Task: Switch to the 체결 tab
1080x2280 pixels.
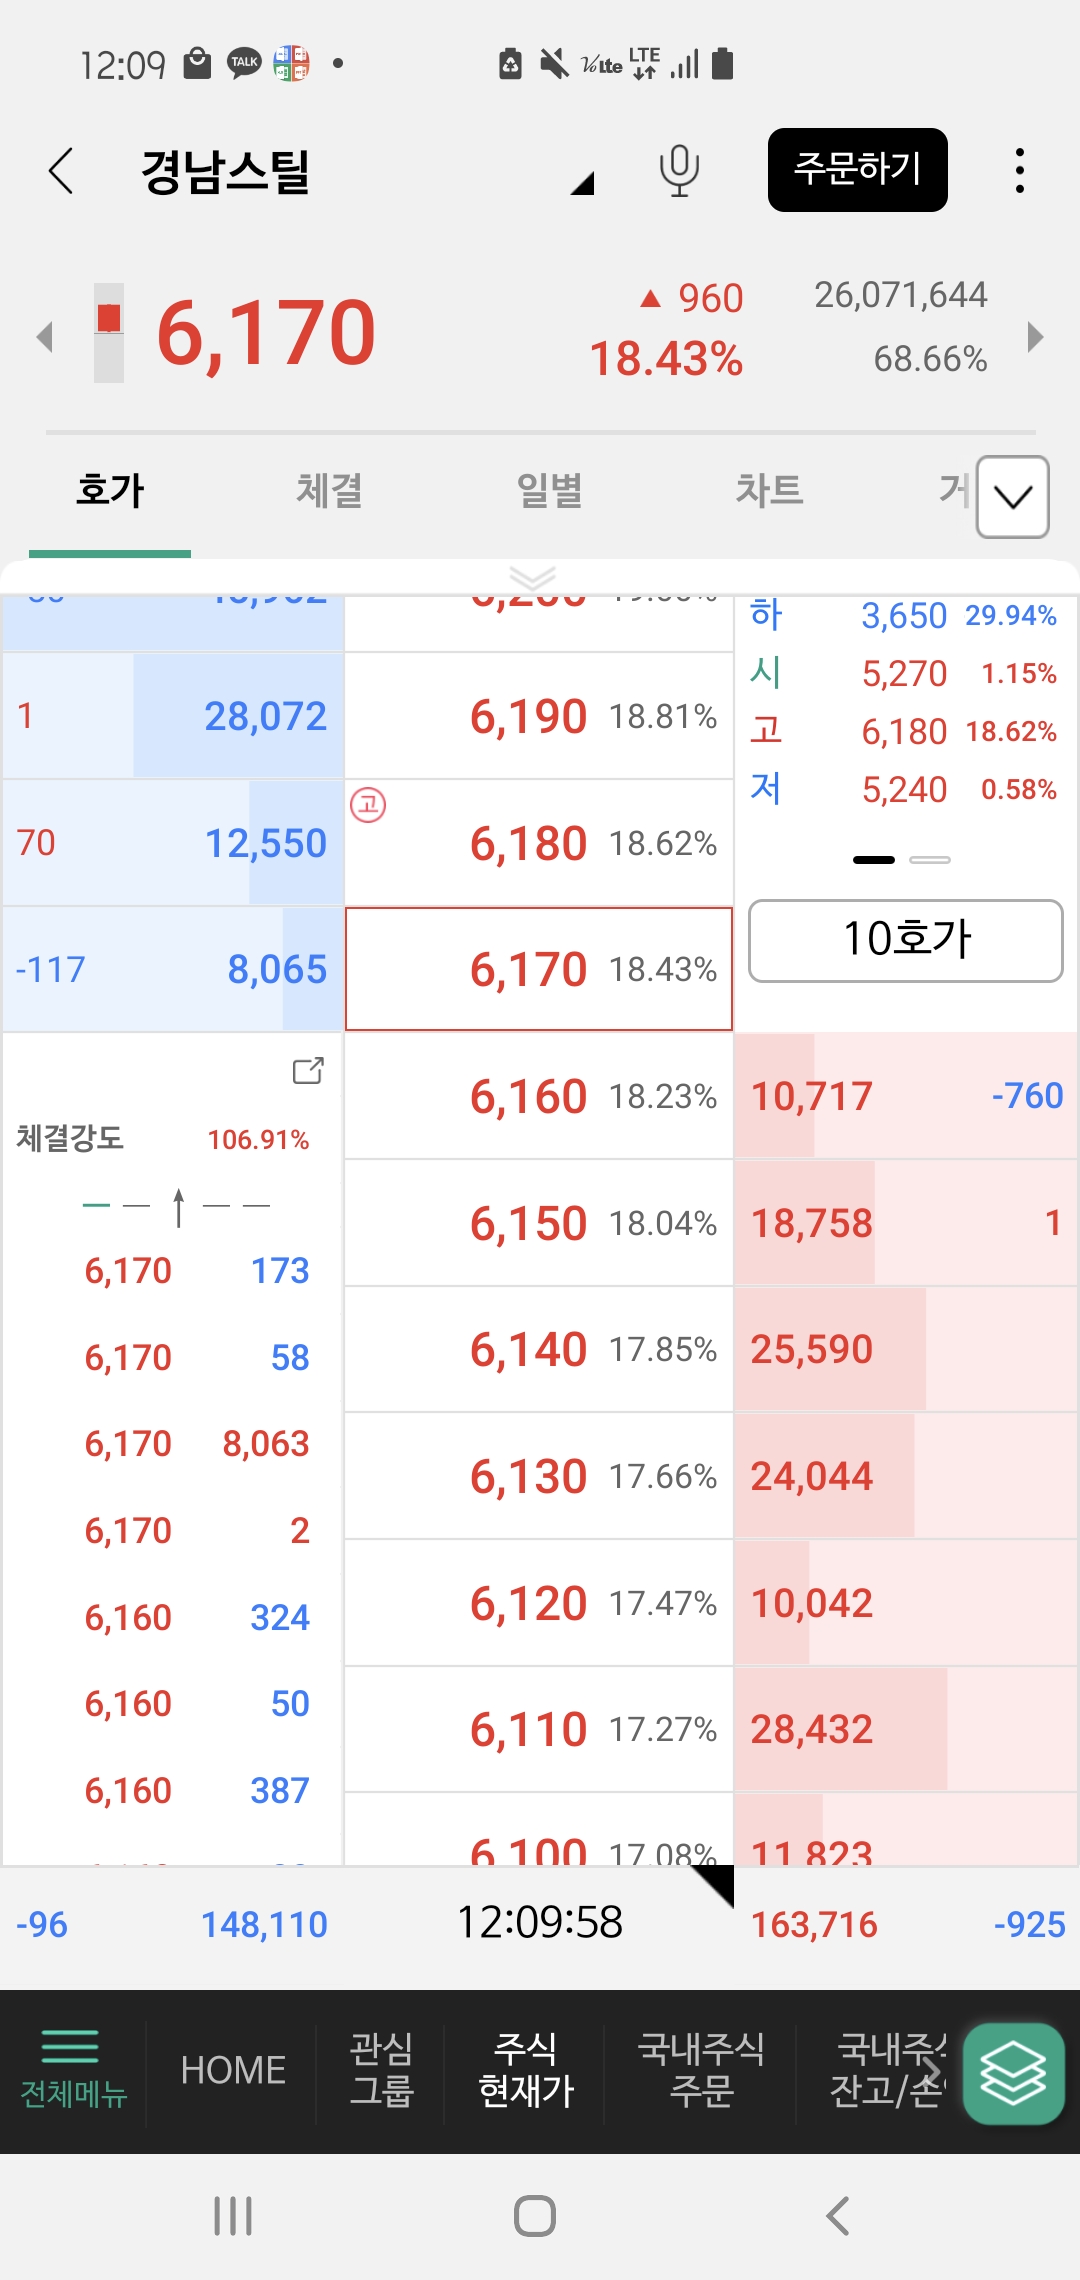Action: [x=329, y=491]
